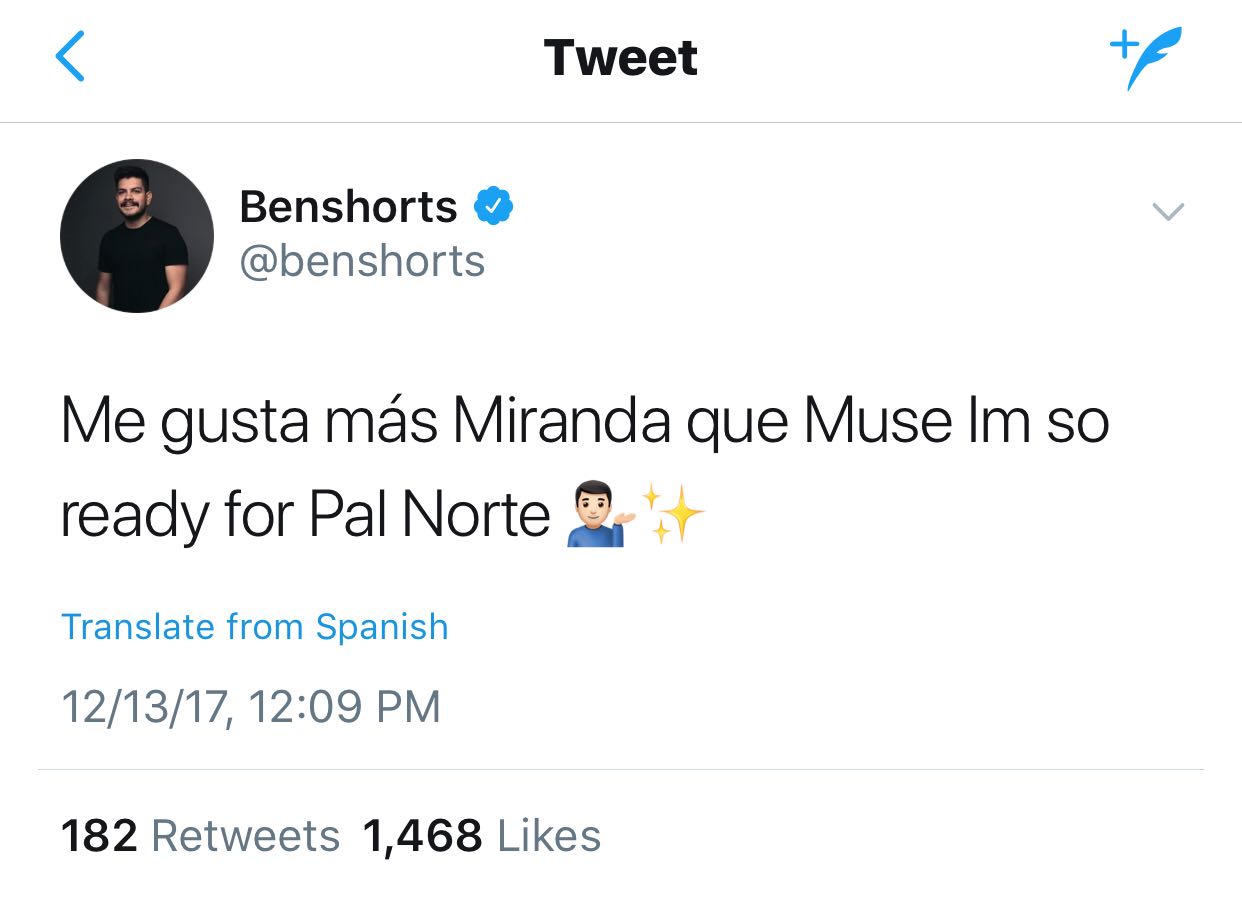
Task: Click the blue verified badge
Action: [x=493, y=206]
